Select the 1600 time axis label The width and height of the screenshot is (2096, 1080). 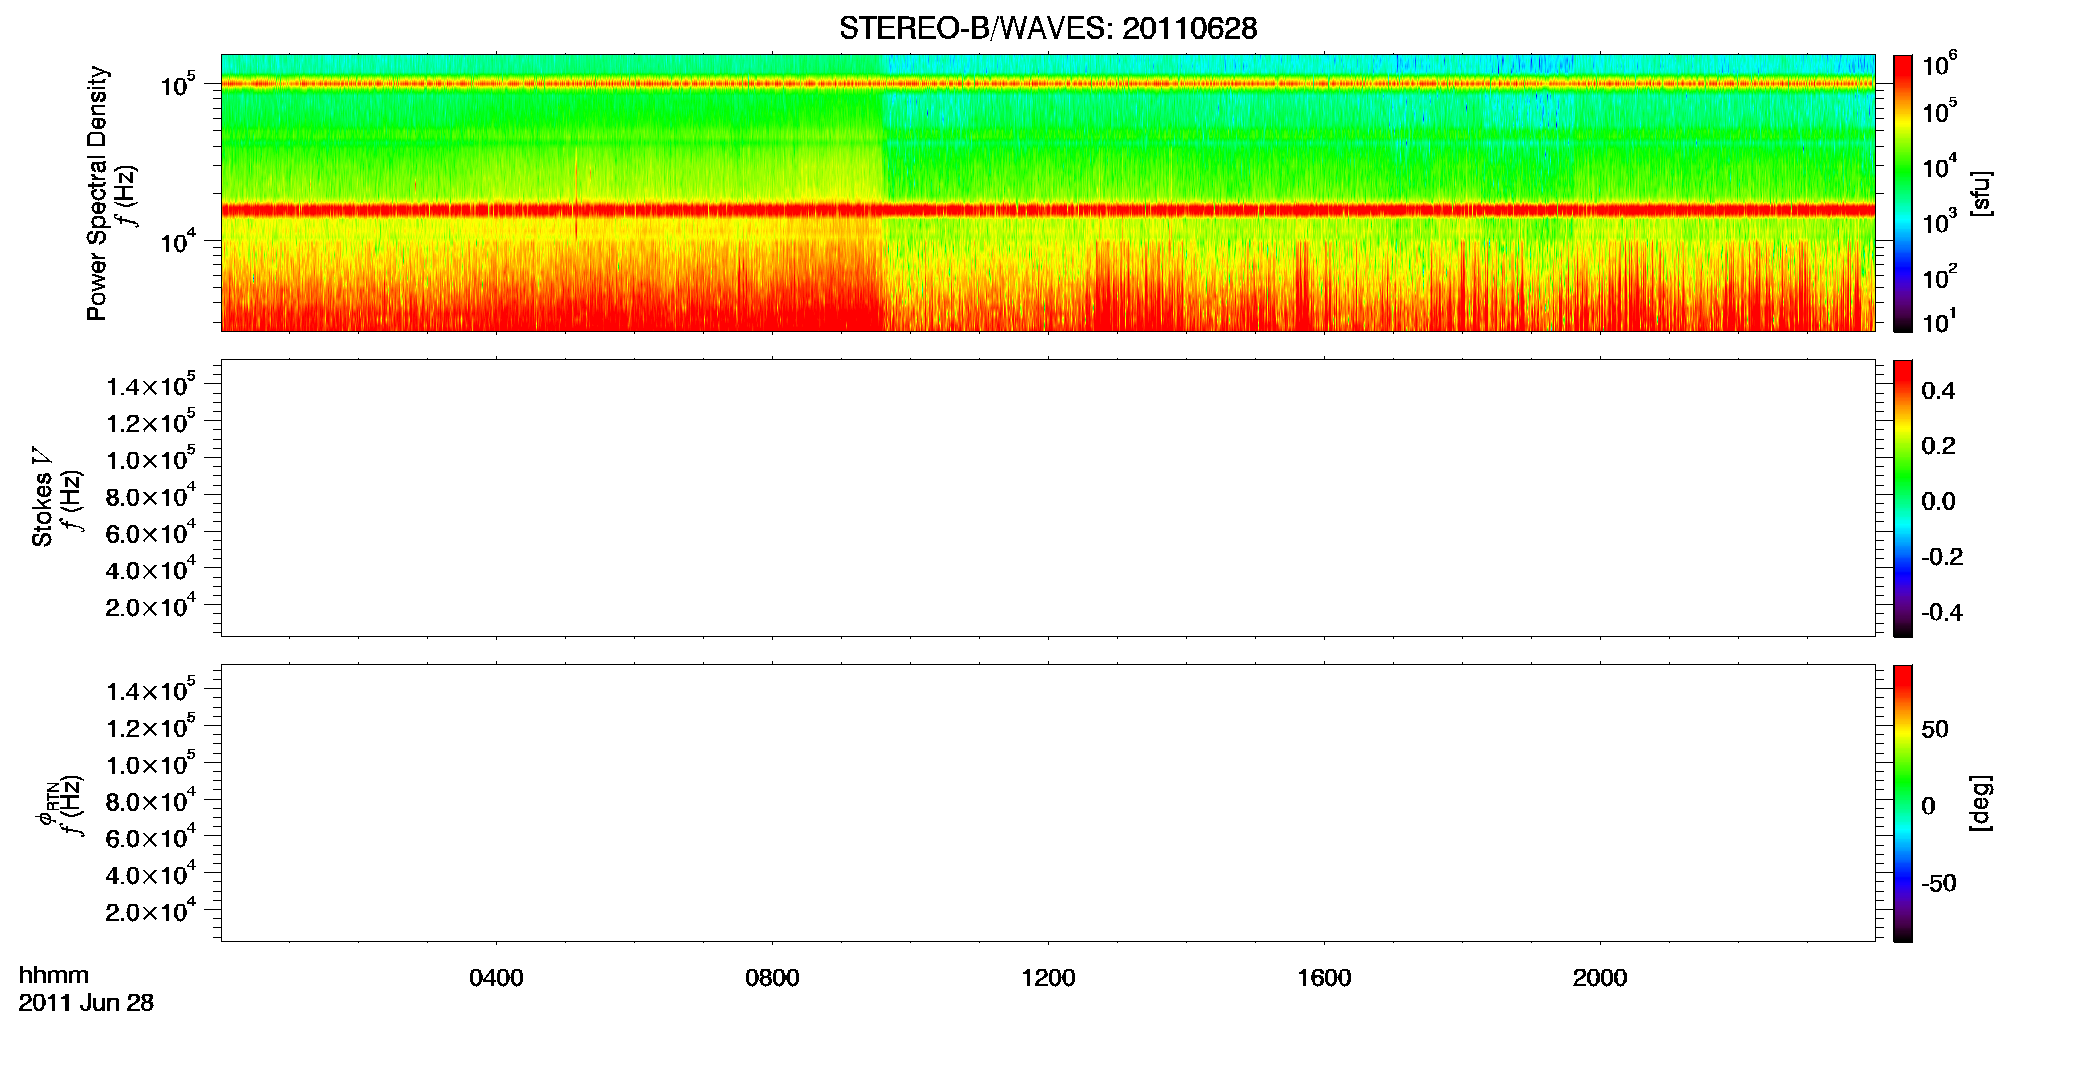tap(1324, 978)
